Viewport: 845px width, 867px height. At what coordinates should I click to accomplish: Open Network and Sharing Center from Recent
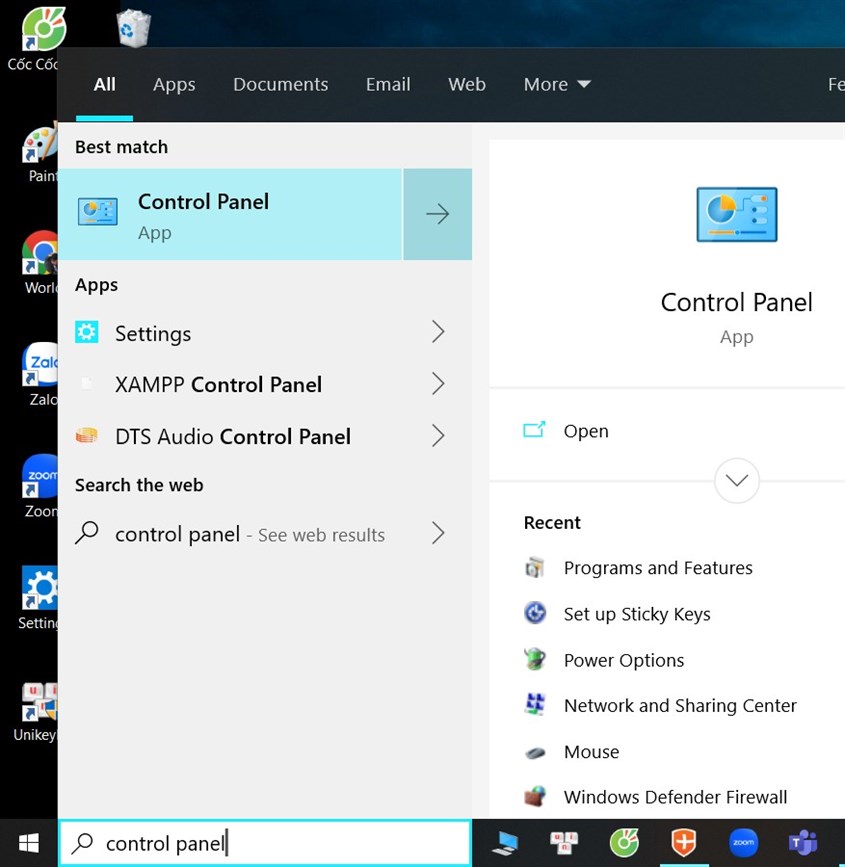tap(680, 706)
